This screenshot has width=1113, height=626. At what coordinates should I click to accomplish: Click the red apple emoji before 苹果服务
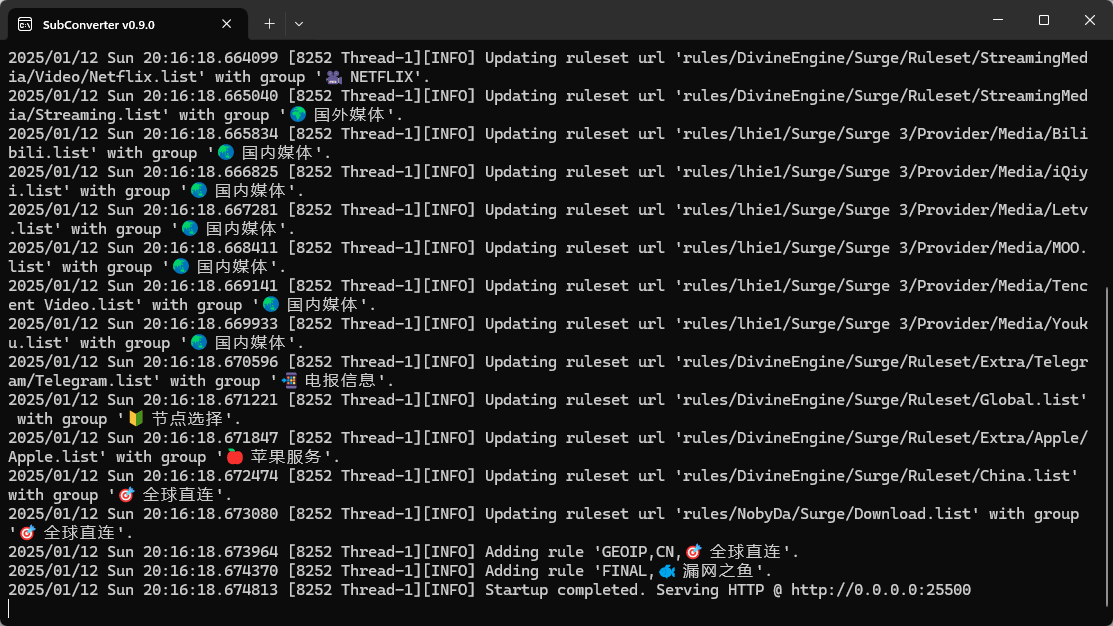(x=235, y=456)
